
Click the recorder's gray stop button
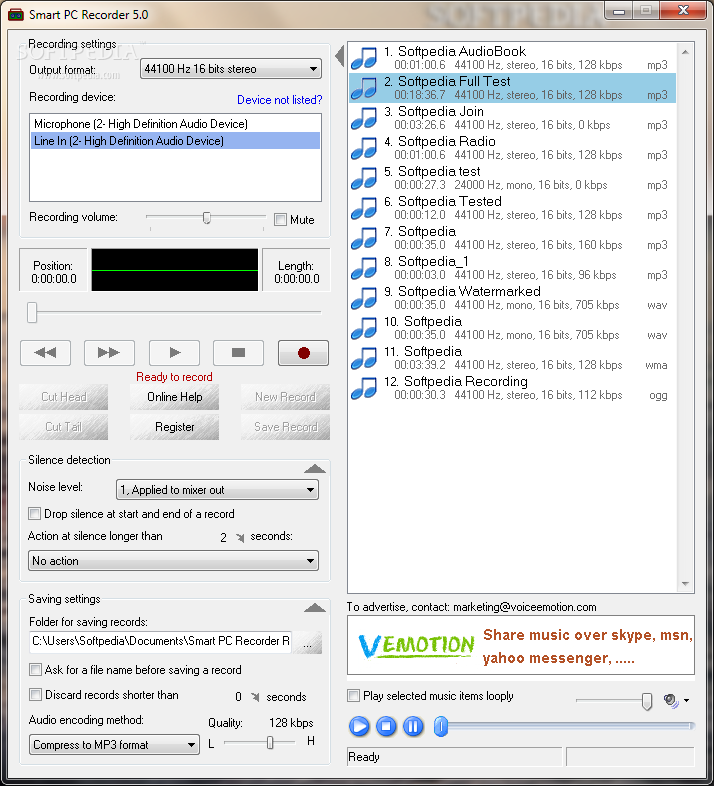(x=239, y=353)
